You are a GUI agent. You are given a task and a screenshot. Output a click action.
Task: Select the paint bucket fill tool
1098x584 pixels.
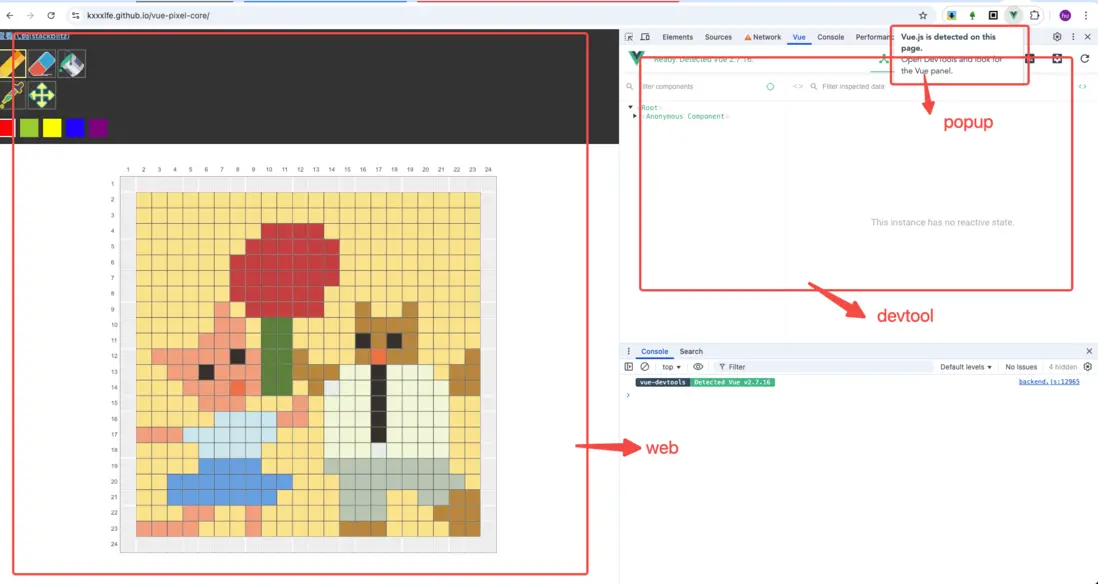point(71,64)
